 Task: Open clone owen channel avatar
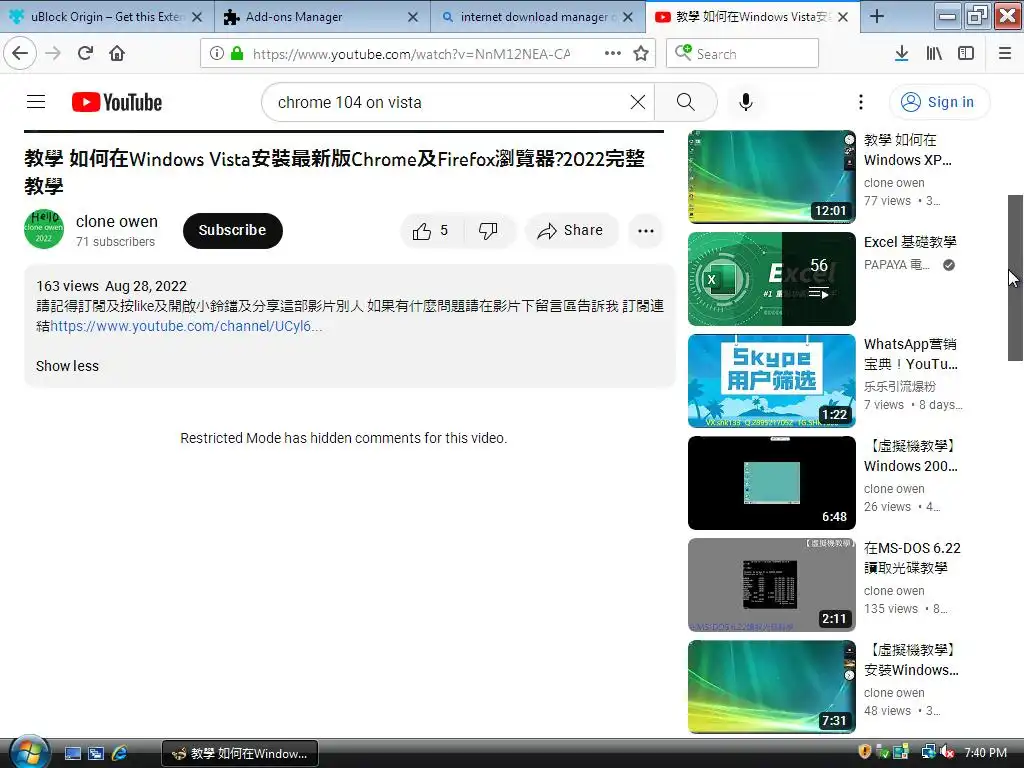(x=44, y=229)
